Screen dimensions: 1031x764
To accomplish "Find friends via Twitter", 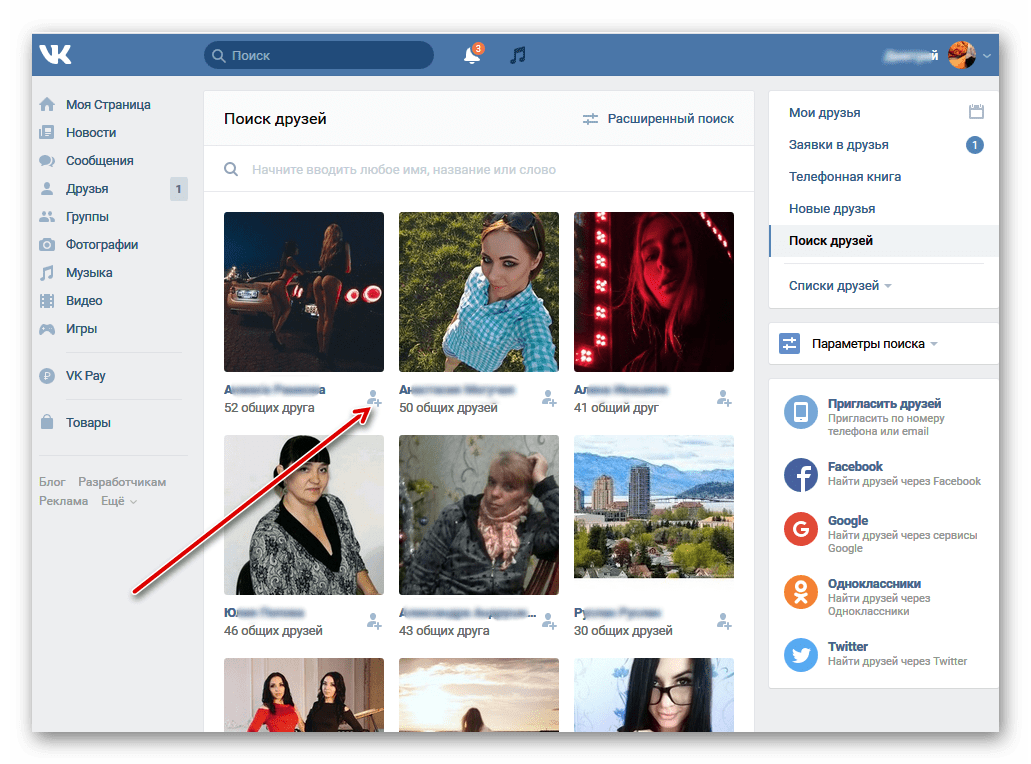I will pyautogui.click(x=875, y=654).
